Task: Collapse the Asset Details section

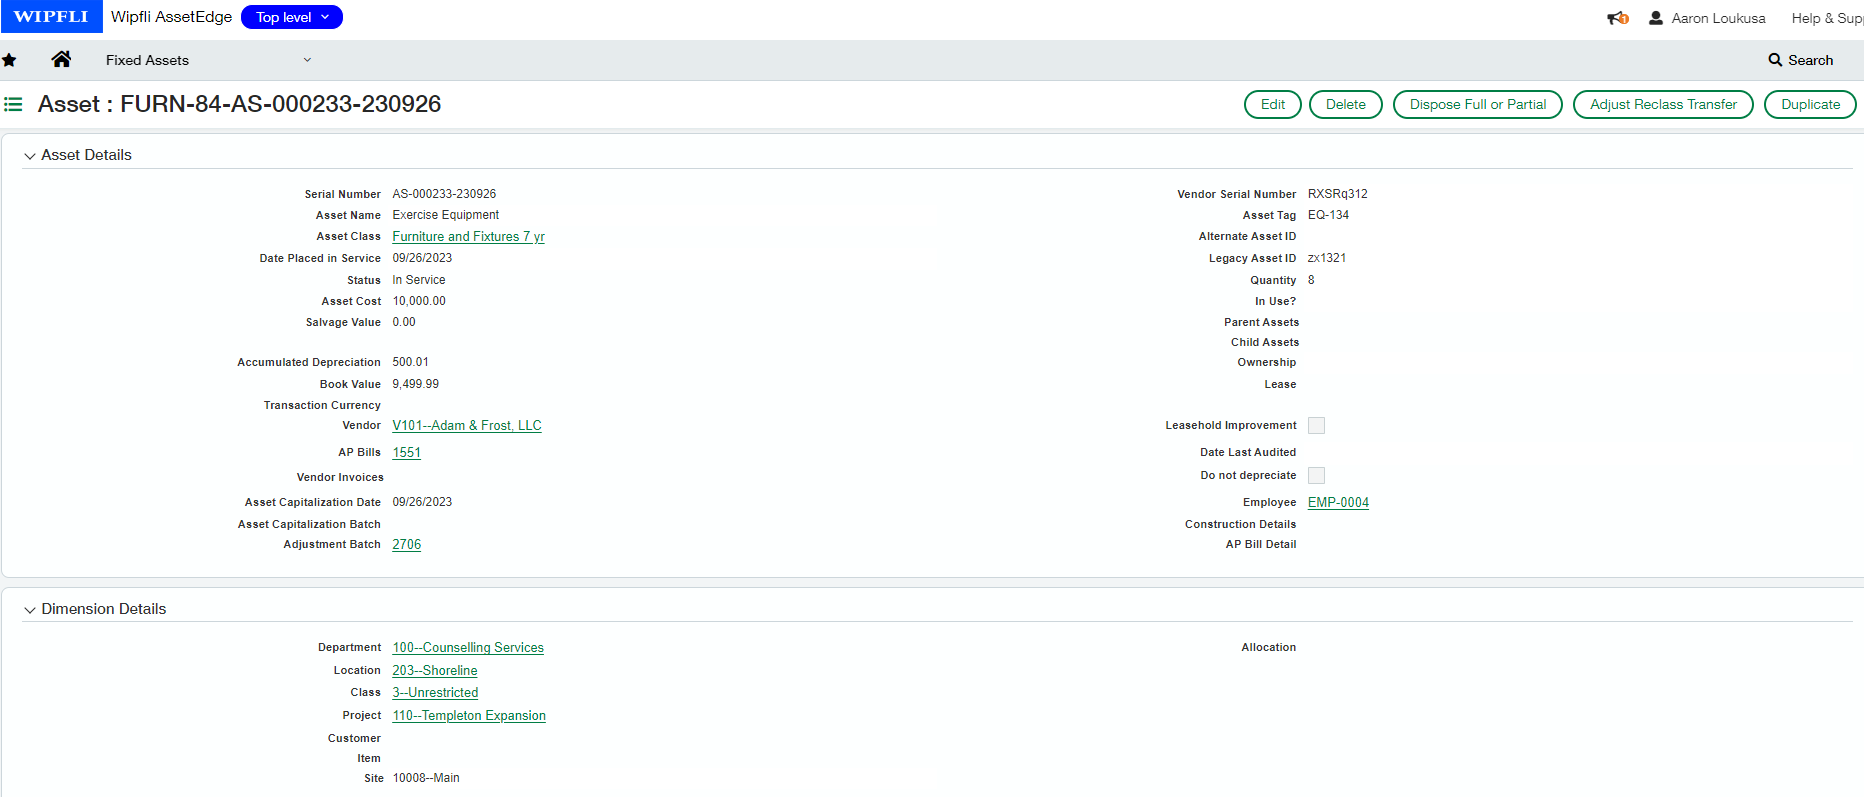Action: point(30,156)
